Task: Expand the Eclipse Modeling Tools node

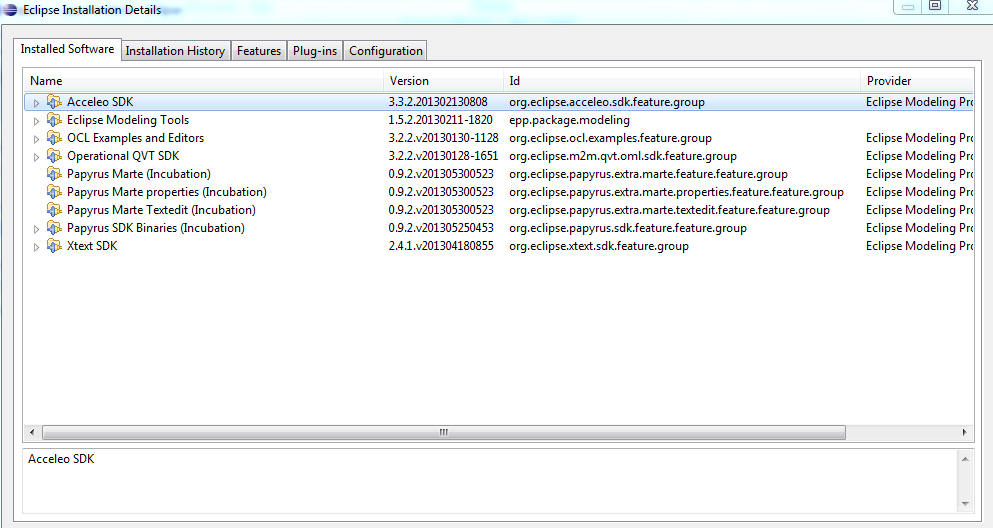Action: 36,121
